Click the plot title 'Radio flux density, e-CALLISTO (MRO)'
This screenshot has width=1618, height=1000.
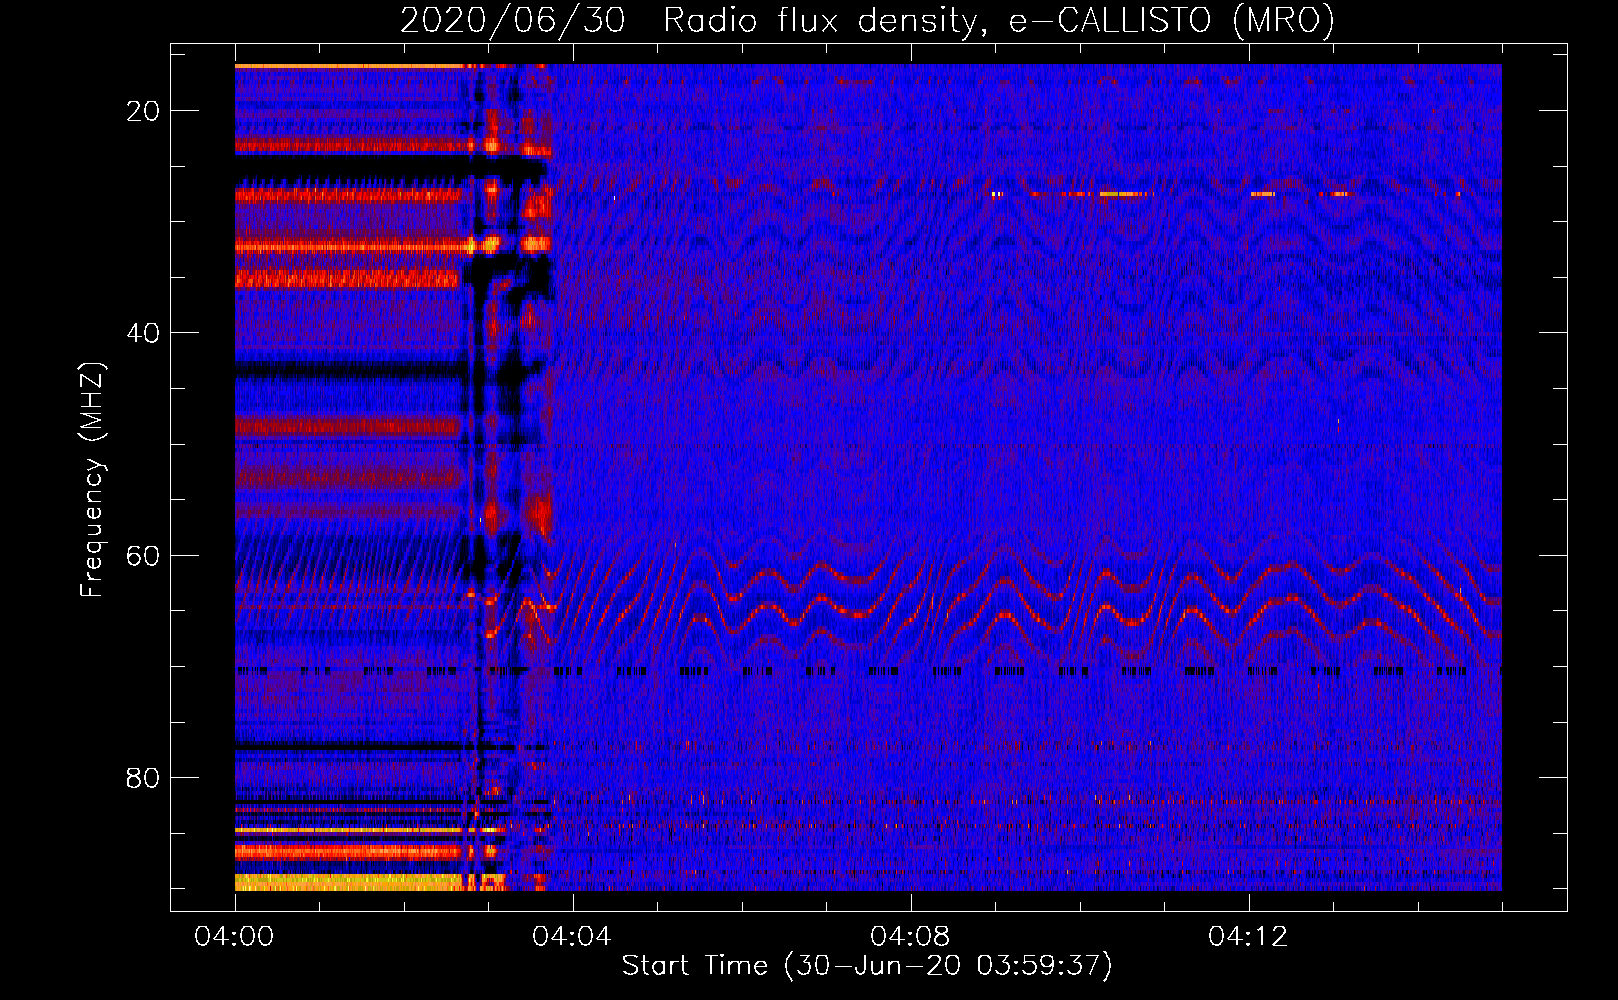point(999,20)
